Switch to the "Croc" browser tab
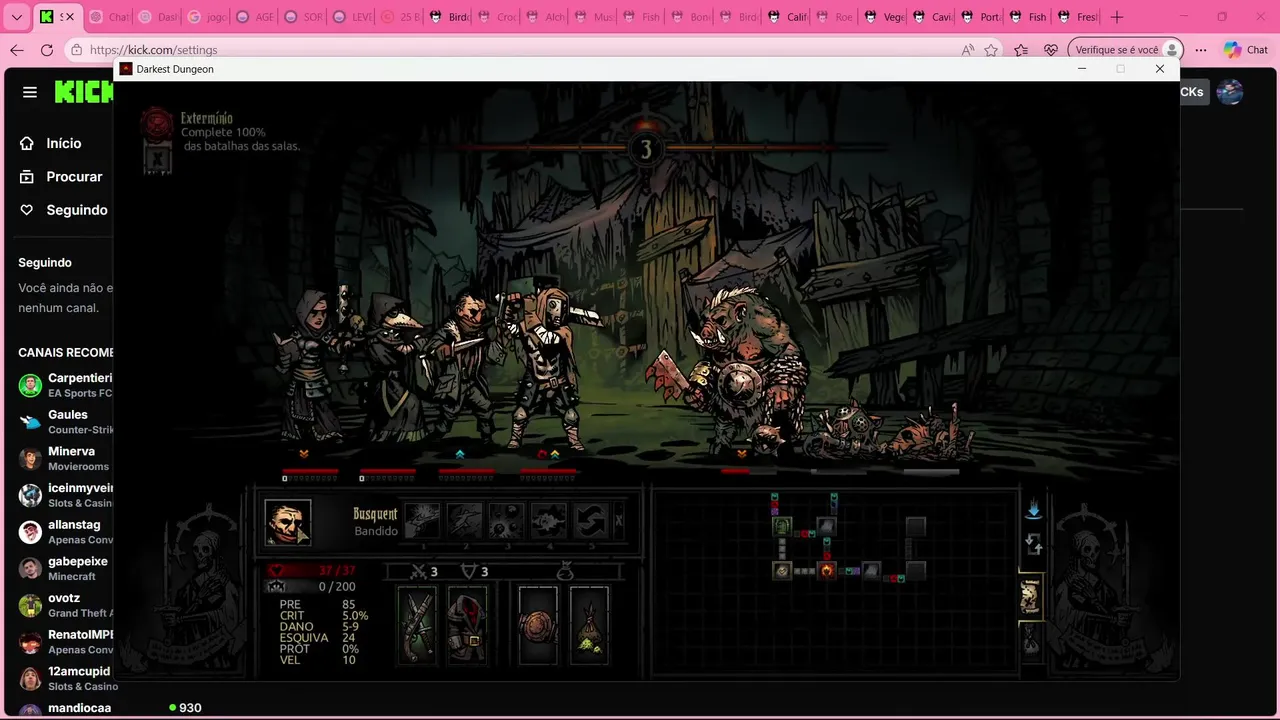 point(496,17)
